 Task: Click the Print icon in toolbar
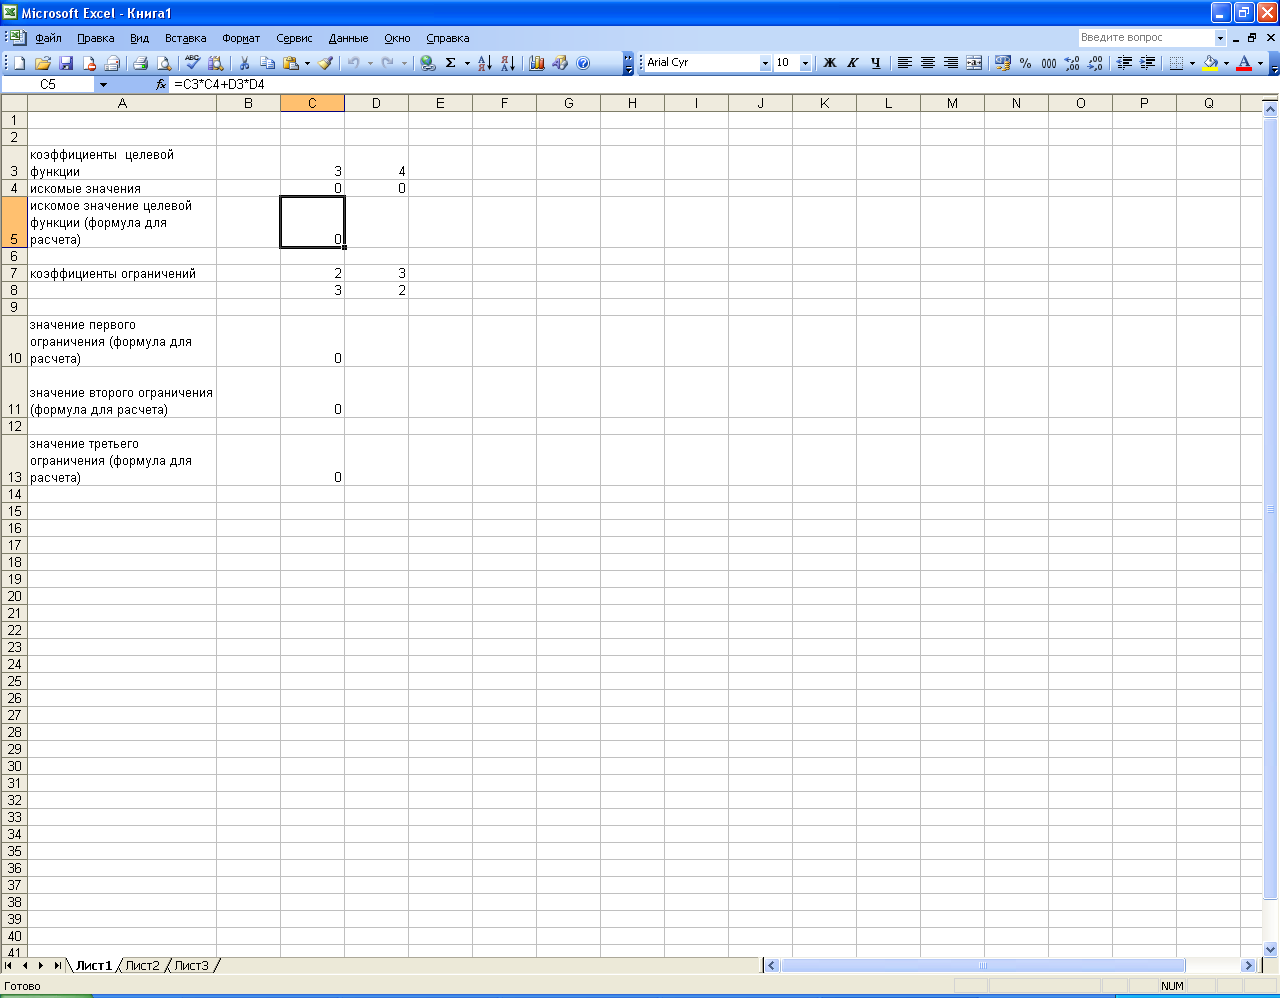coord(141,63)
